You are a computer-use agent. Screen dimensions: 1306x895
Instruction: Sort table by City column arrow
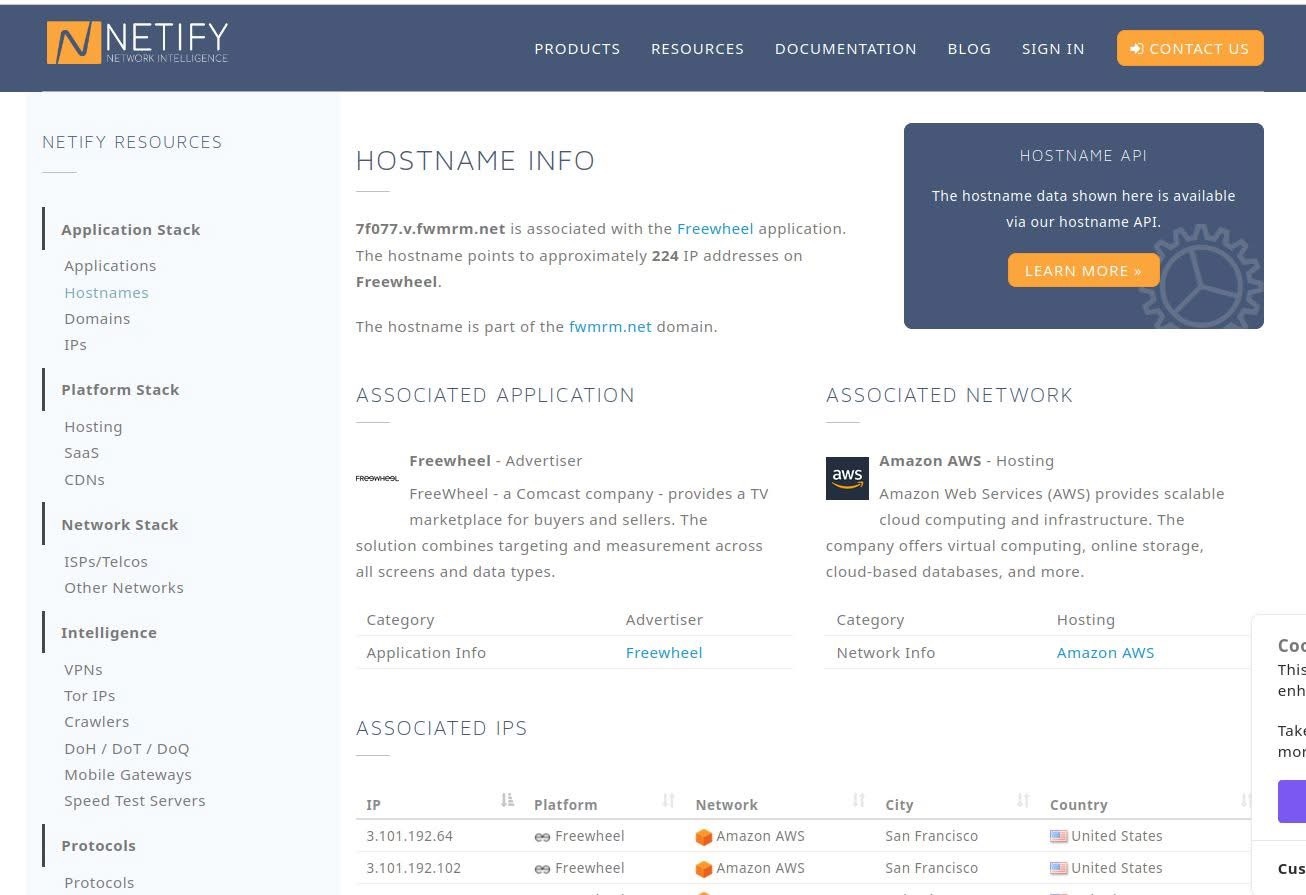coord(1023,800)
